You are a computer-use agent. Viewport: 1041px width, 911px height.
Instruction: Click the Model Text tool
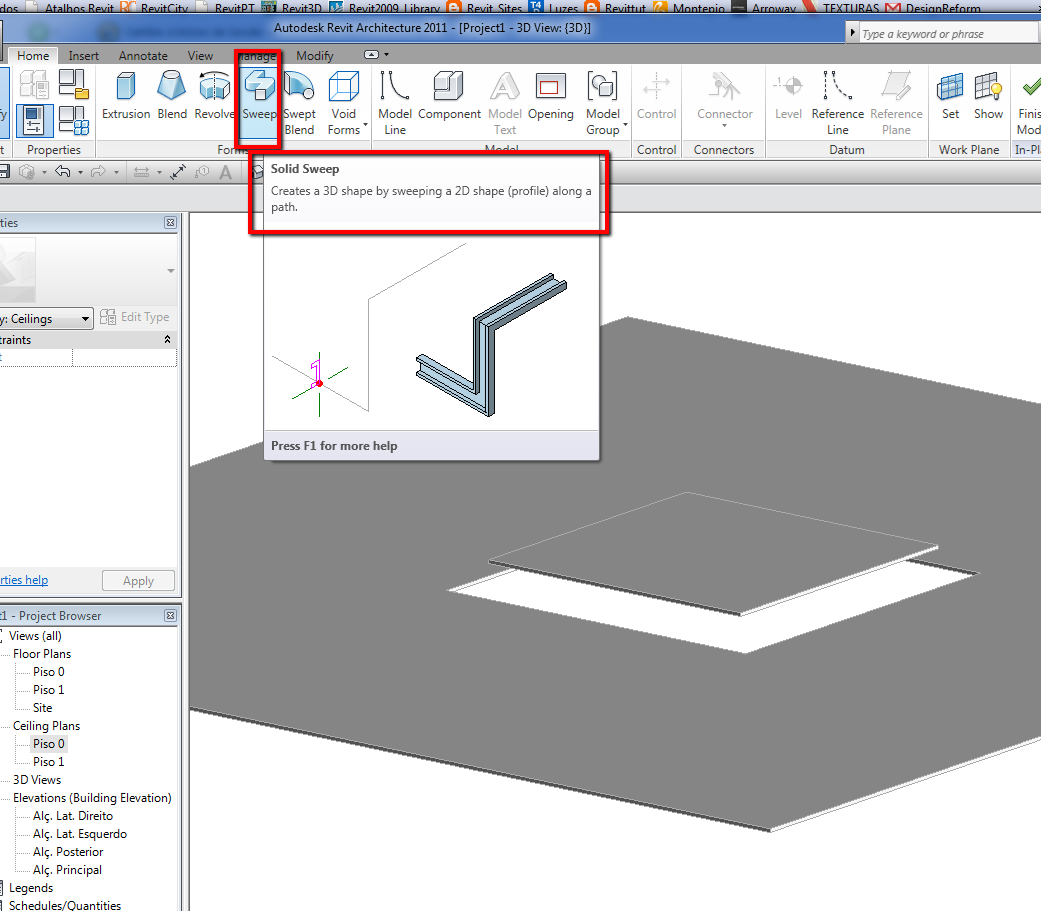pos(505,104)
